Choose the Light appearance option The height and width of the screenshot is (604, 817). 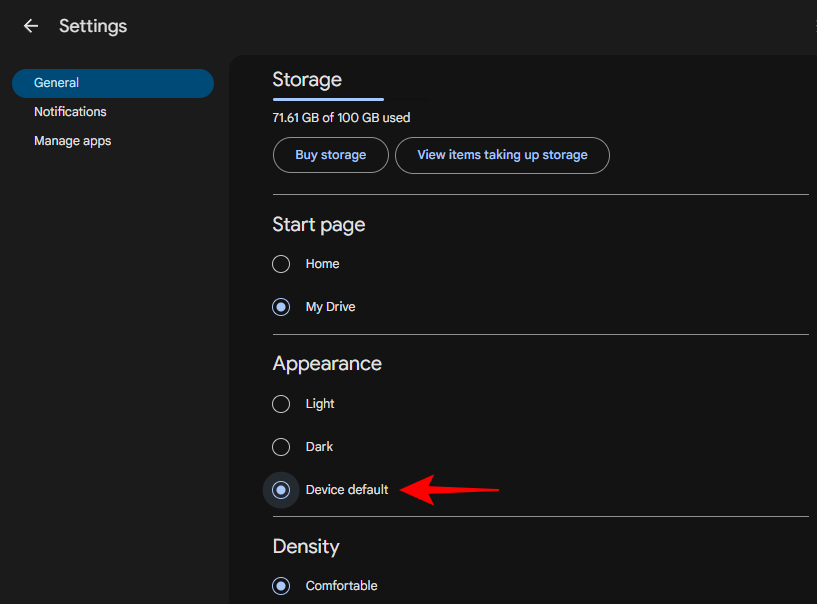tap(281, 404)
